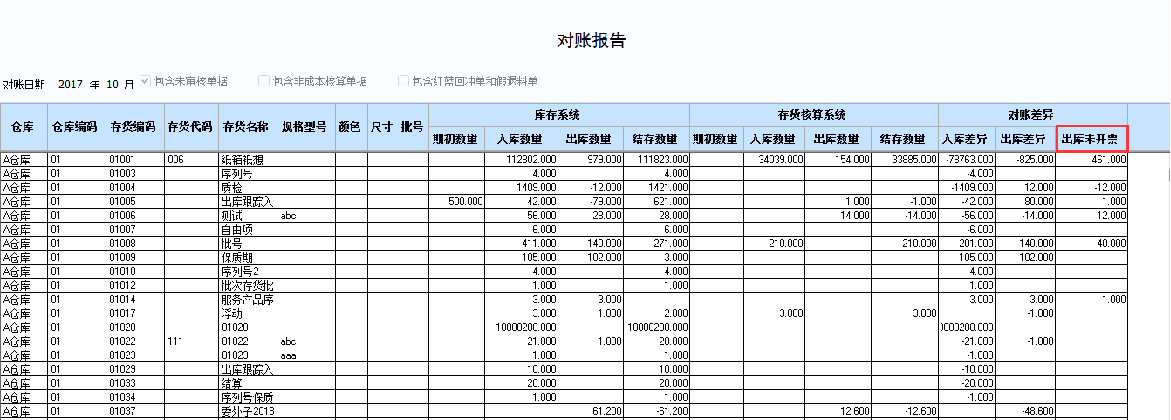Click the year 2017 in 对账日期
Viewport: 1171px width, 420px height.
(x=70, y=82)
